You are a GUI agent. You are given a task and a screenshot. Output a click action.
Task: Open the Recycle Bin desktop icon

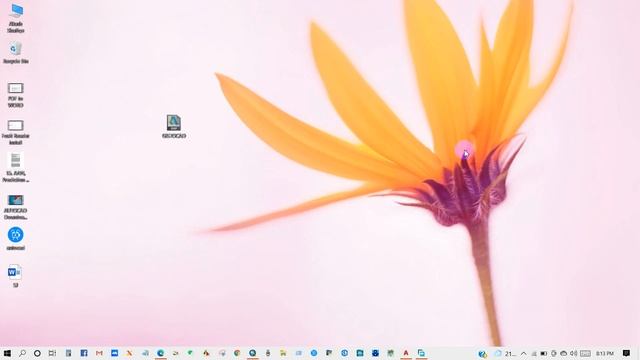16,53
